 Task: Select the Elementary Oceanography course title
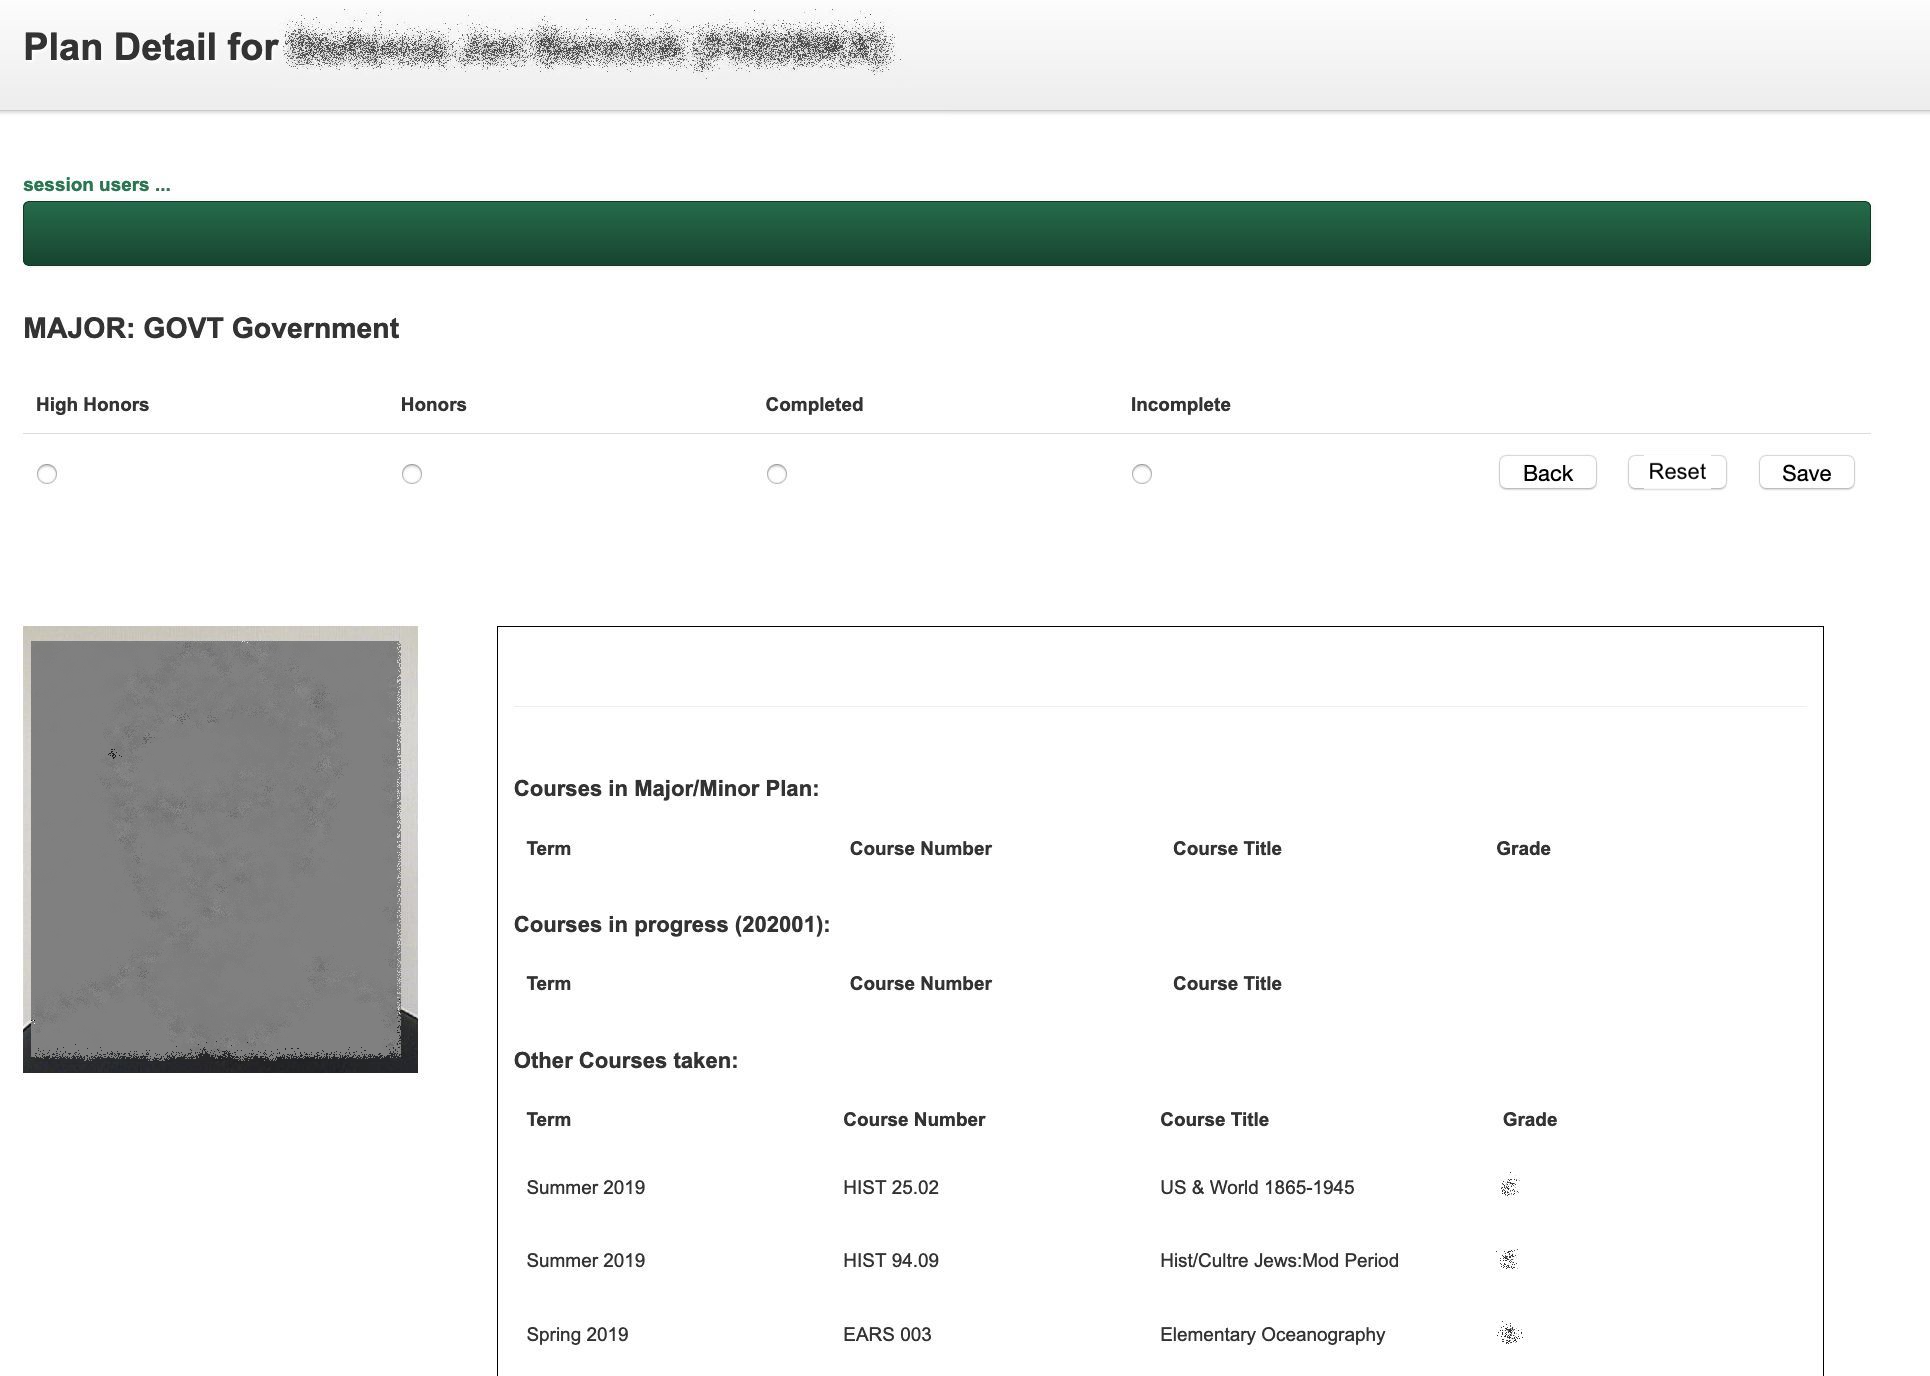tap(1272, 1335)
